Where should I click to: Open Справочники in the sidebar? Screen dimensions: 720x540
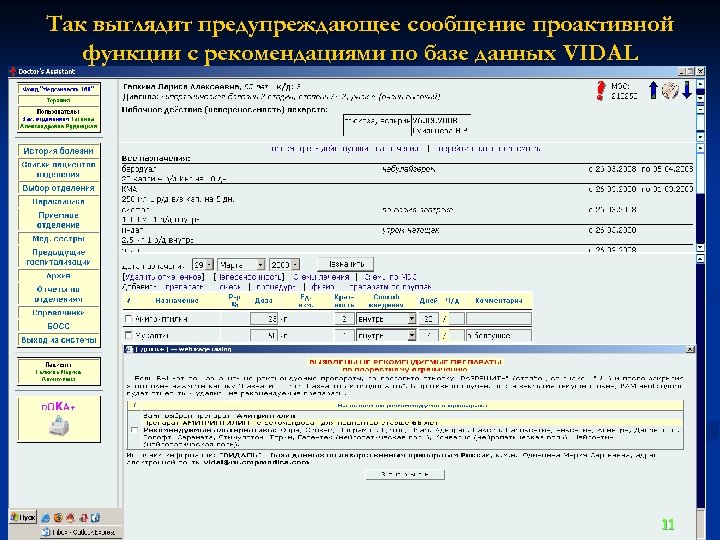pos(58,313)
